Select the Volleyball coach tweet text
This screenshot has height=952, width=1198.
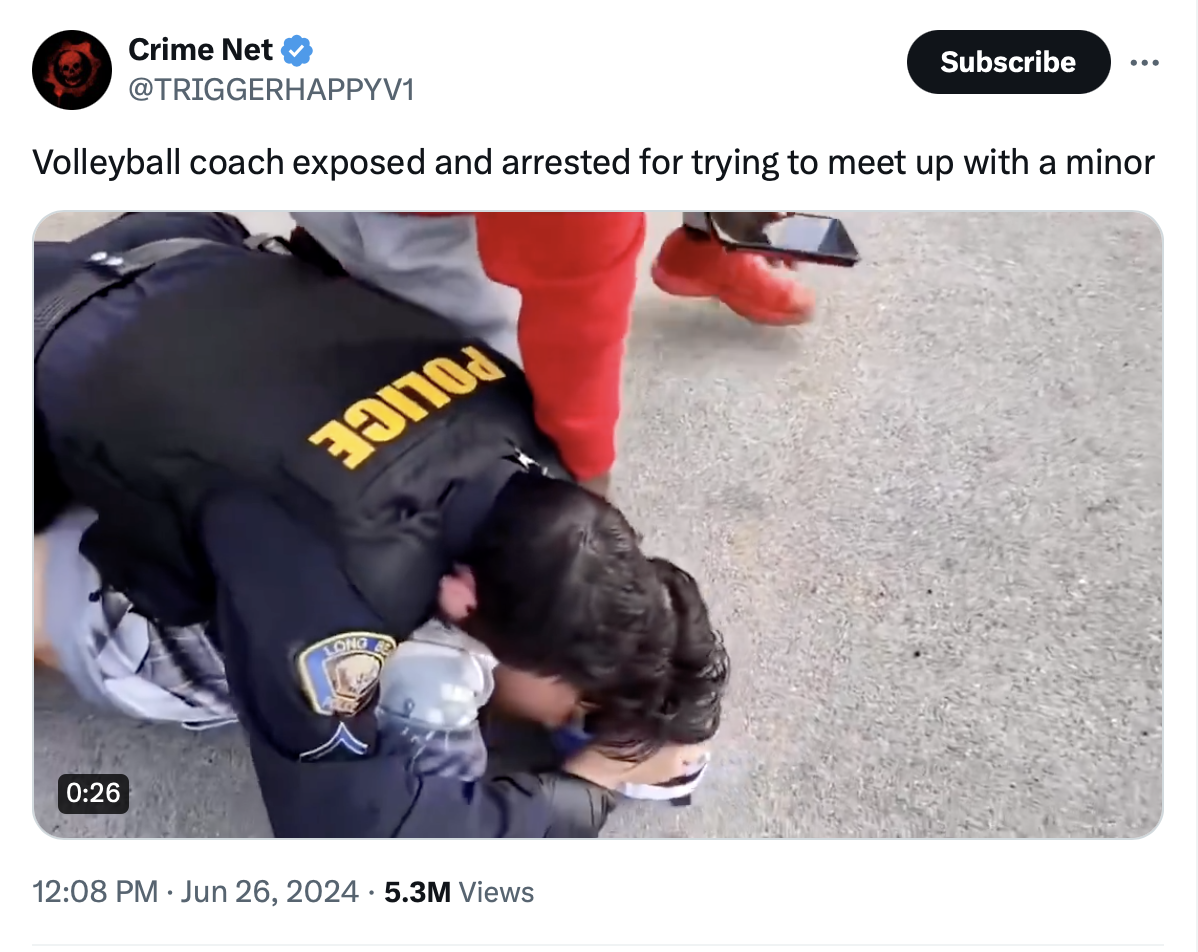pos(593,162)
